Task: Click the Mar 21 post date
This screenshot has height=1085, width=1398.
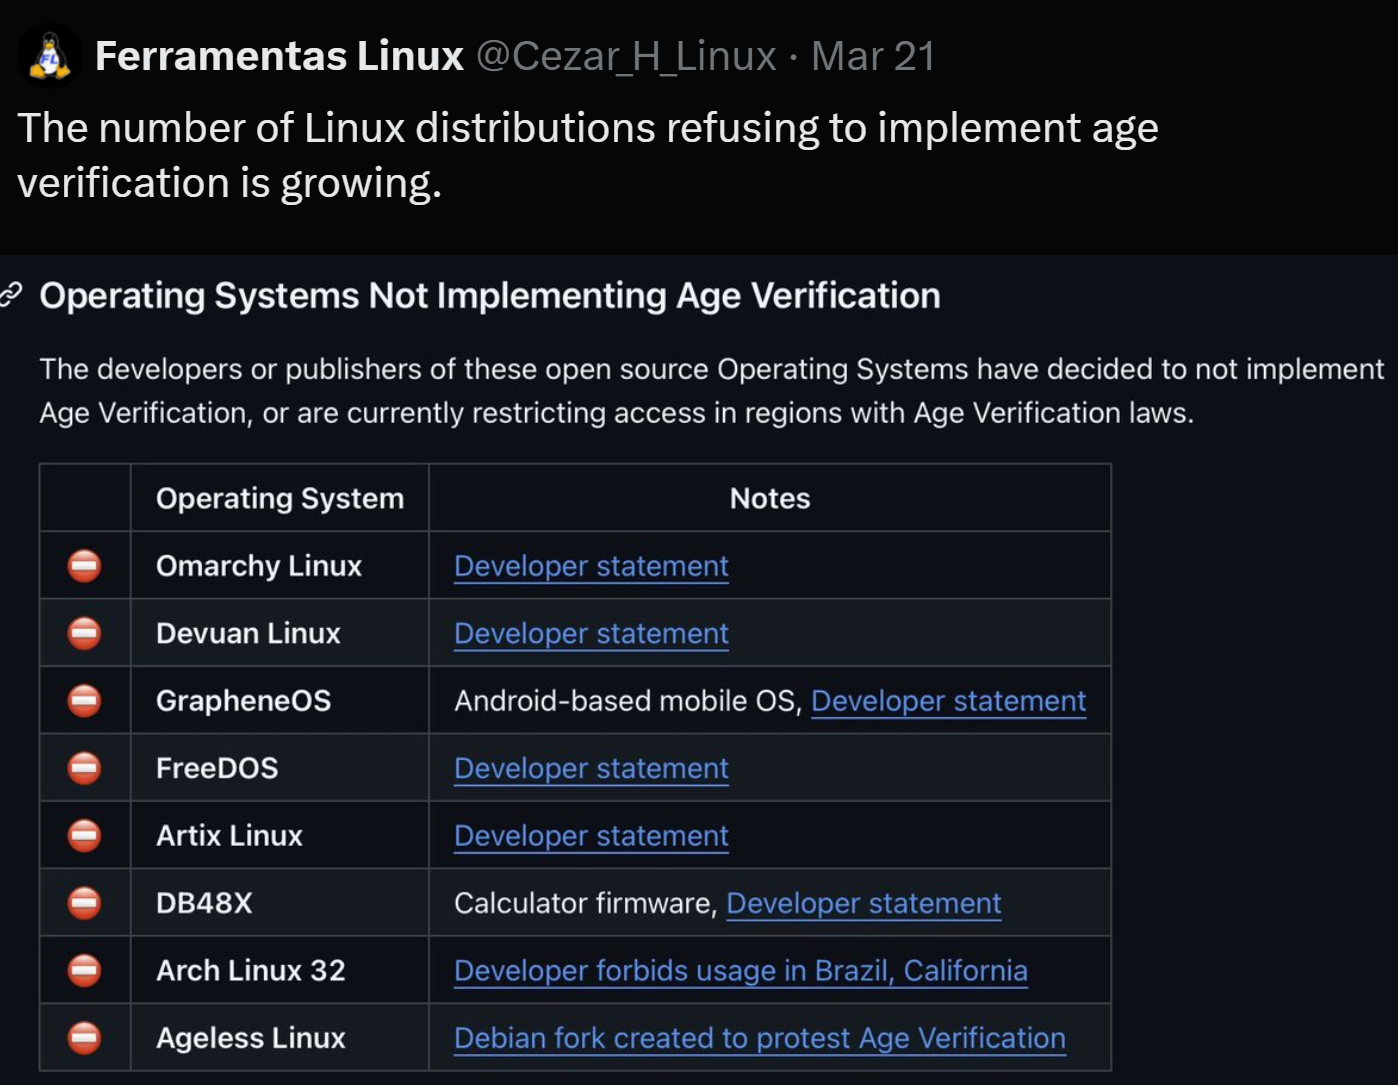Action: 873,56
